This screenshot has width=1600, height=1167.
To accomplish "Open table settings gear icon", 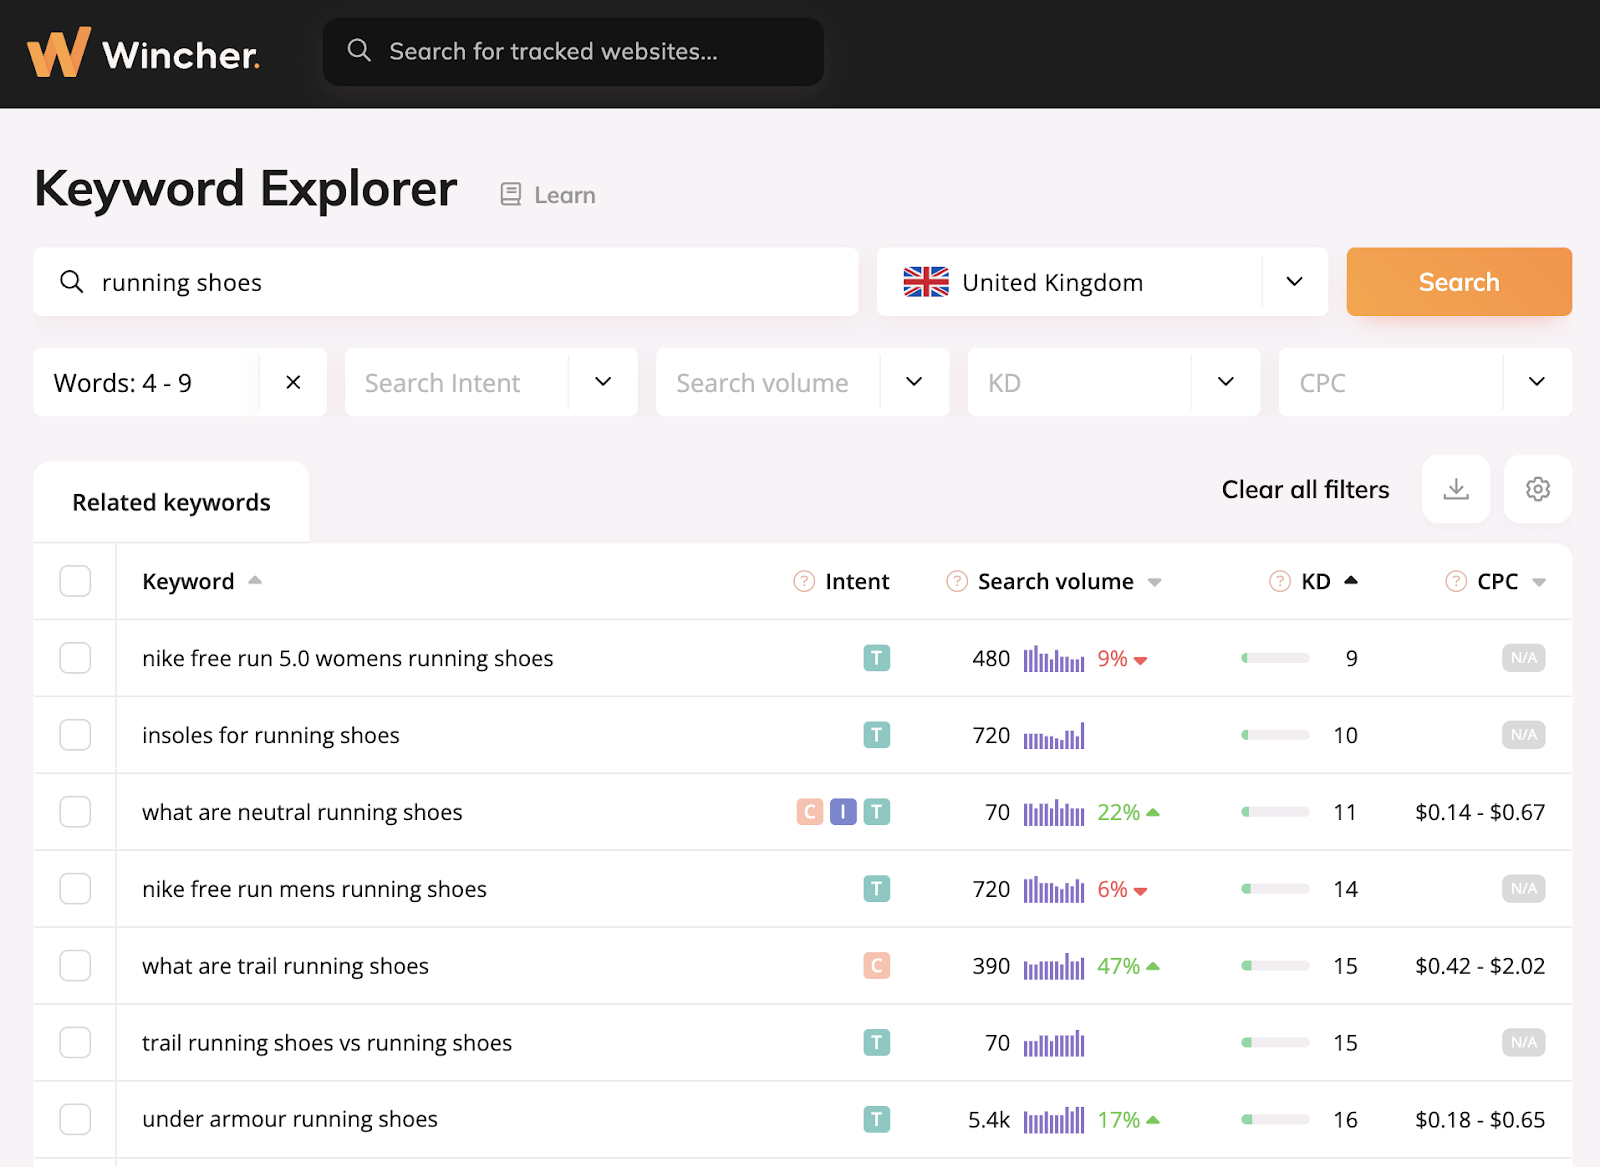I will tap(1538, 489).
